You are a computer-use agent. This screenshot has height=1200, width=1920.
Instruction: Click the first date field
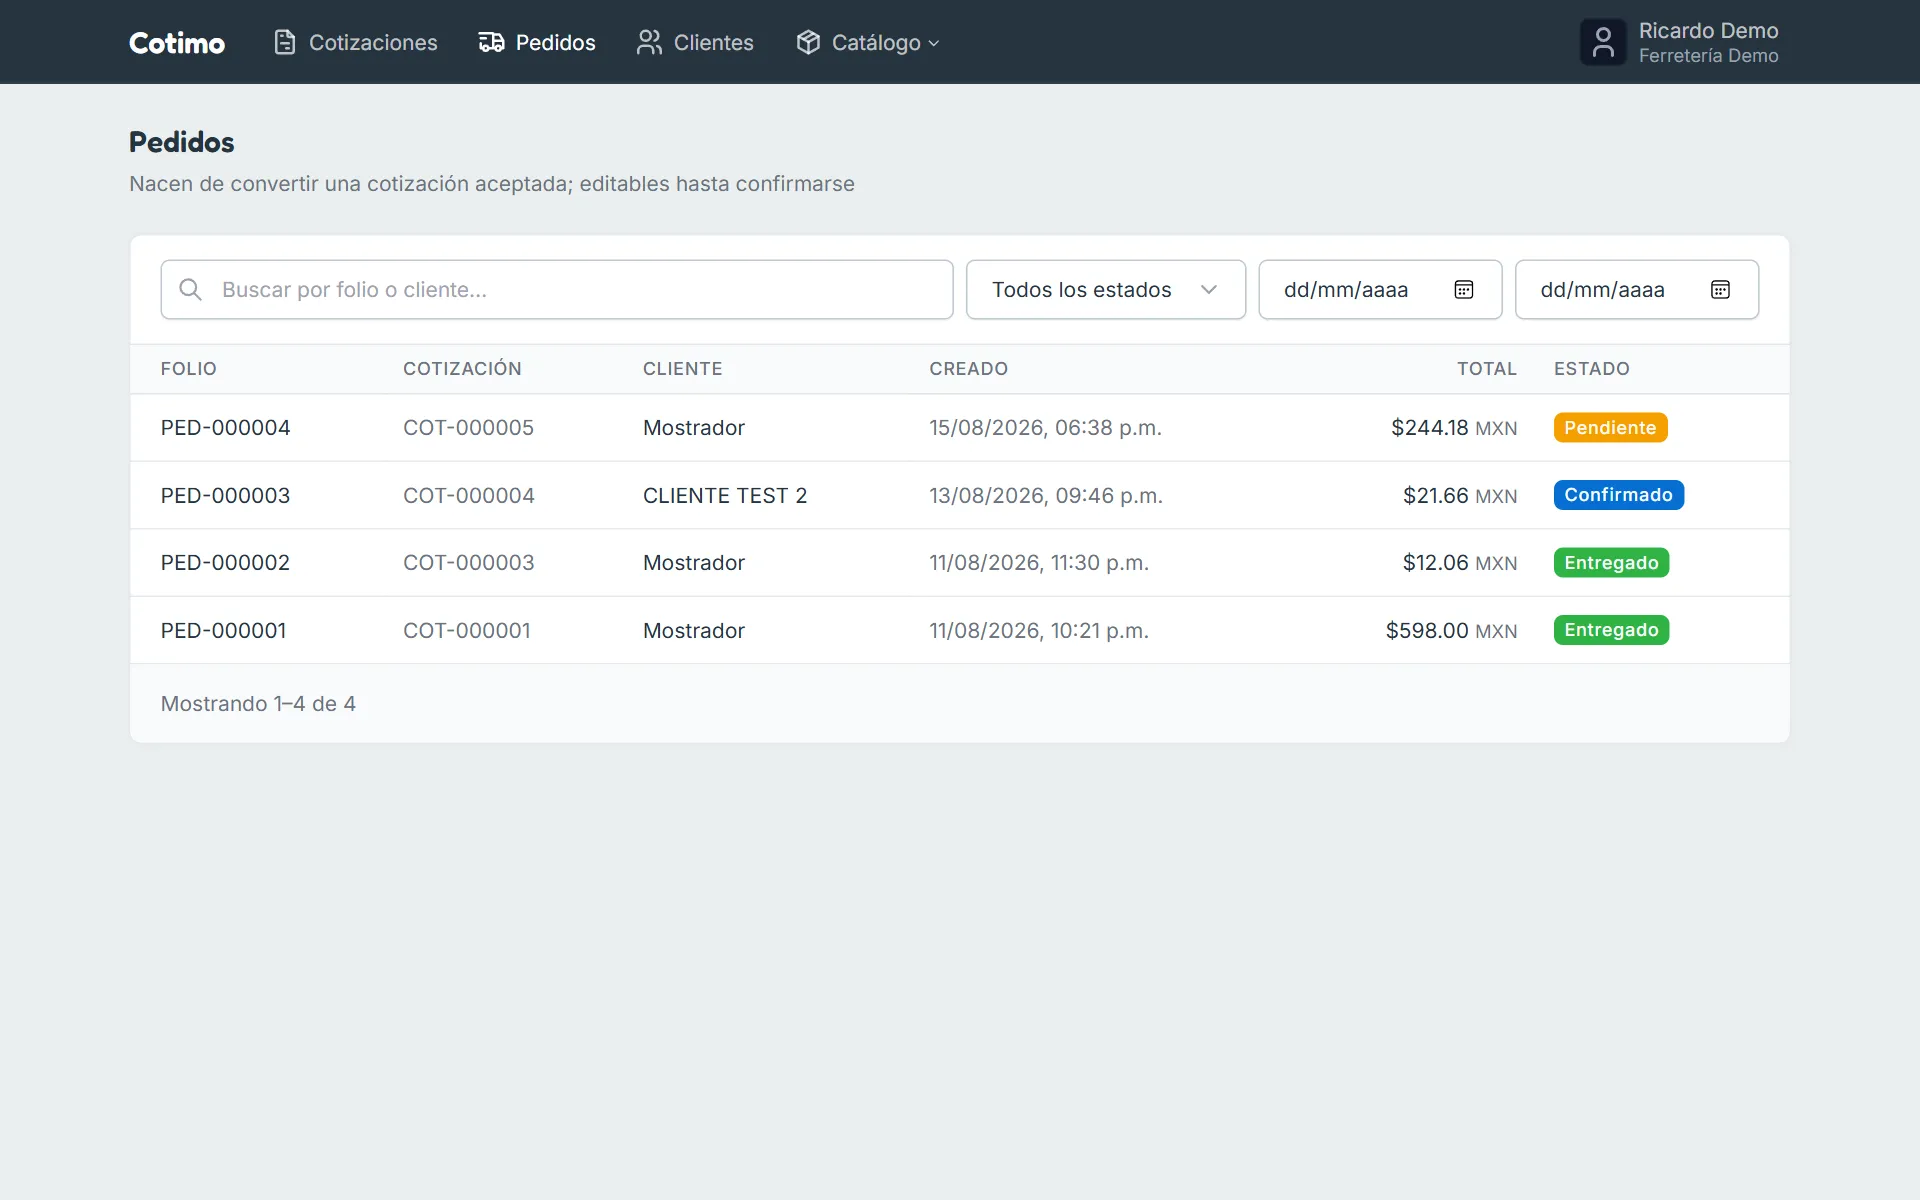(1380, 290)
